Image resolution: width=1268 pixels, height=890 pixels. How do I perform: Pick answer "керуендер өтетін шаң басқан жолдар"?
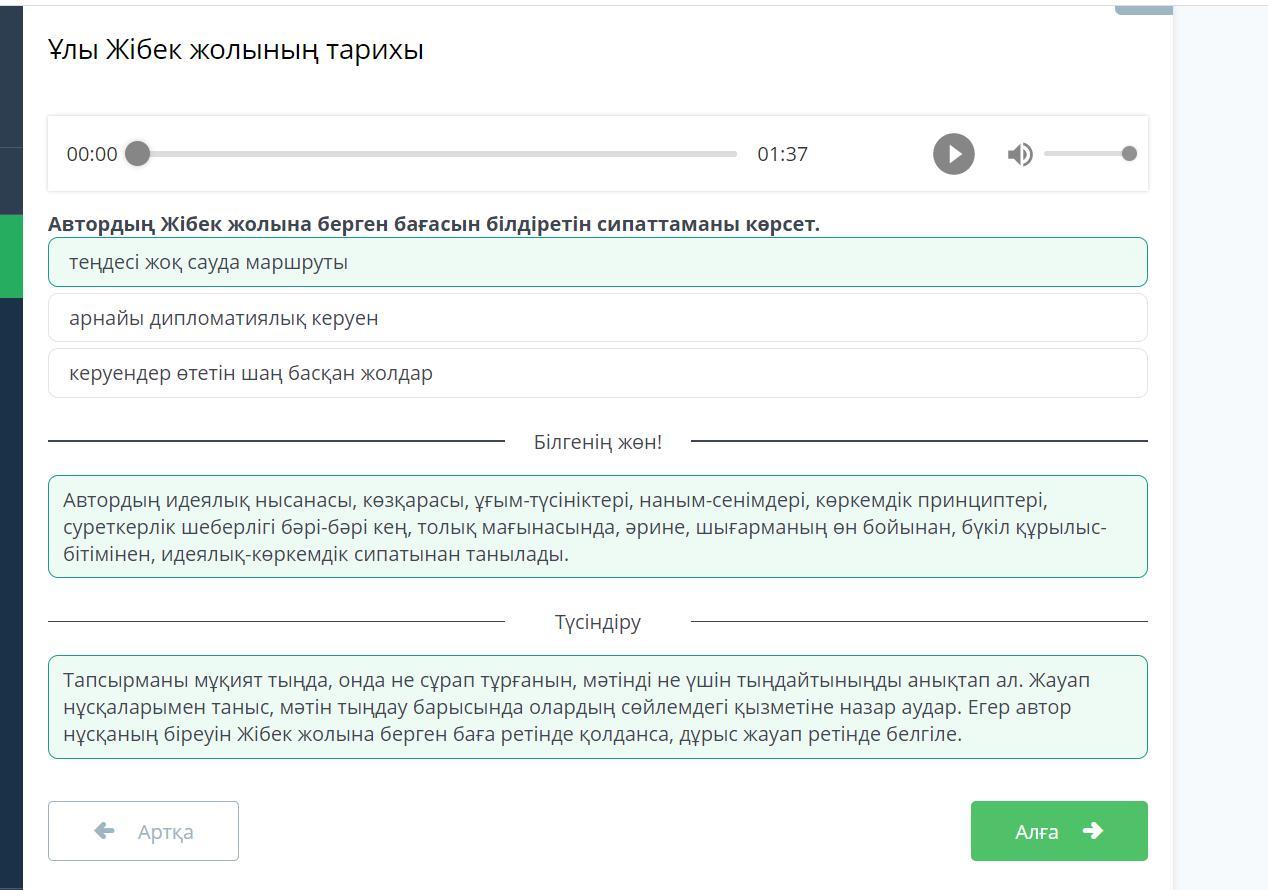[x=597, y=373]
